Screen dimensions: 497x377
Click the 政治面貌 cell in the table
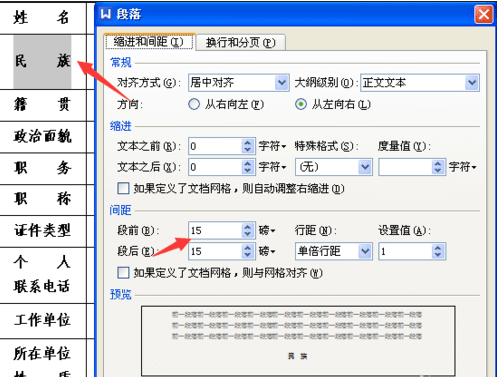point(43,137)
